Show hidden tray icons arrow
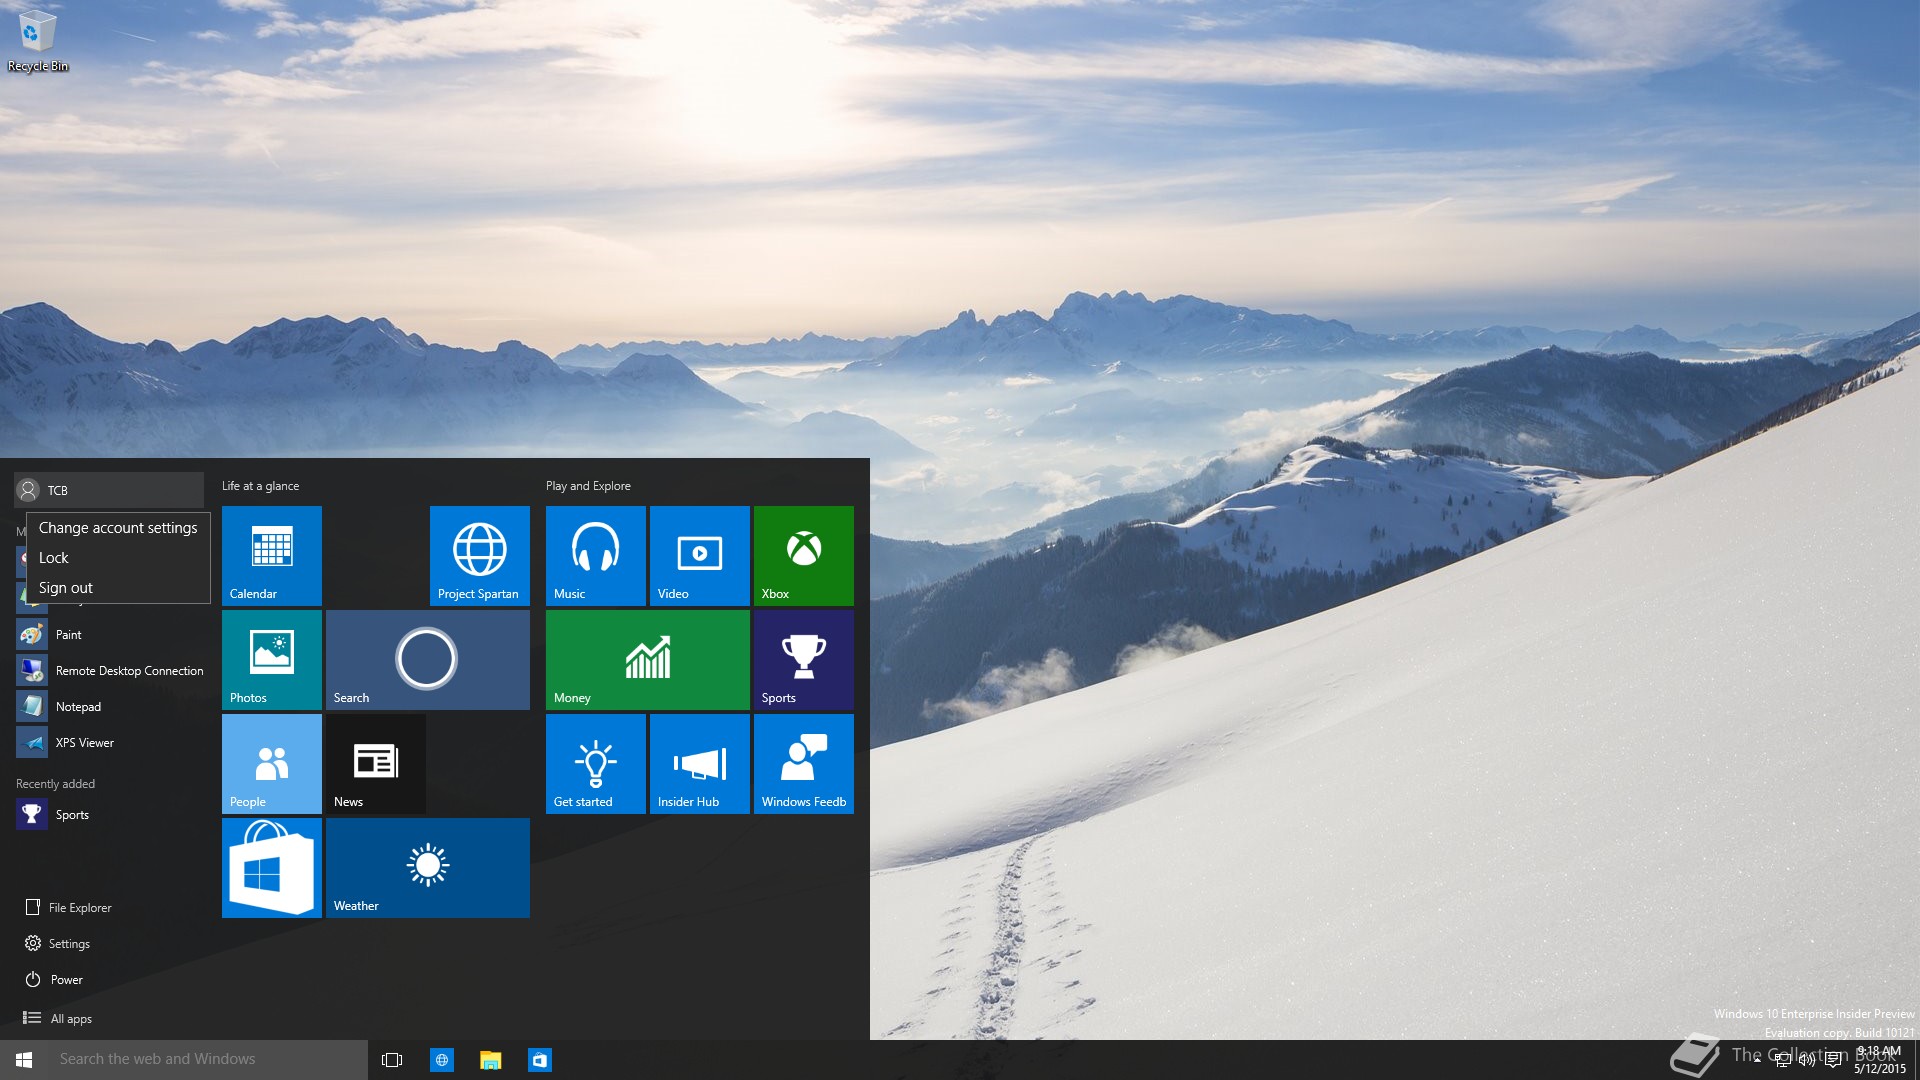 click(1757, 1060)
